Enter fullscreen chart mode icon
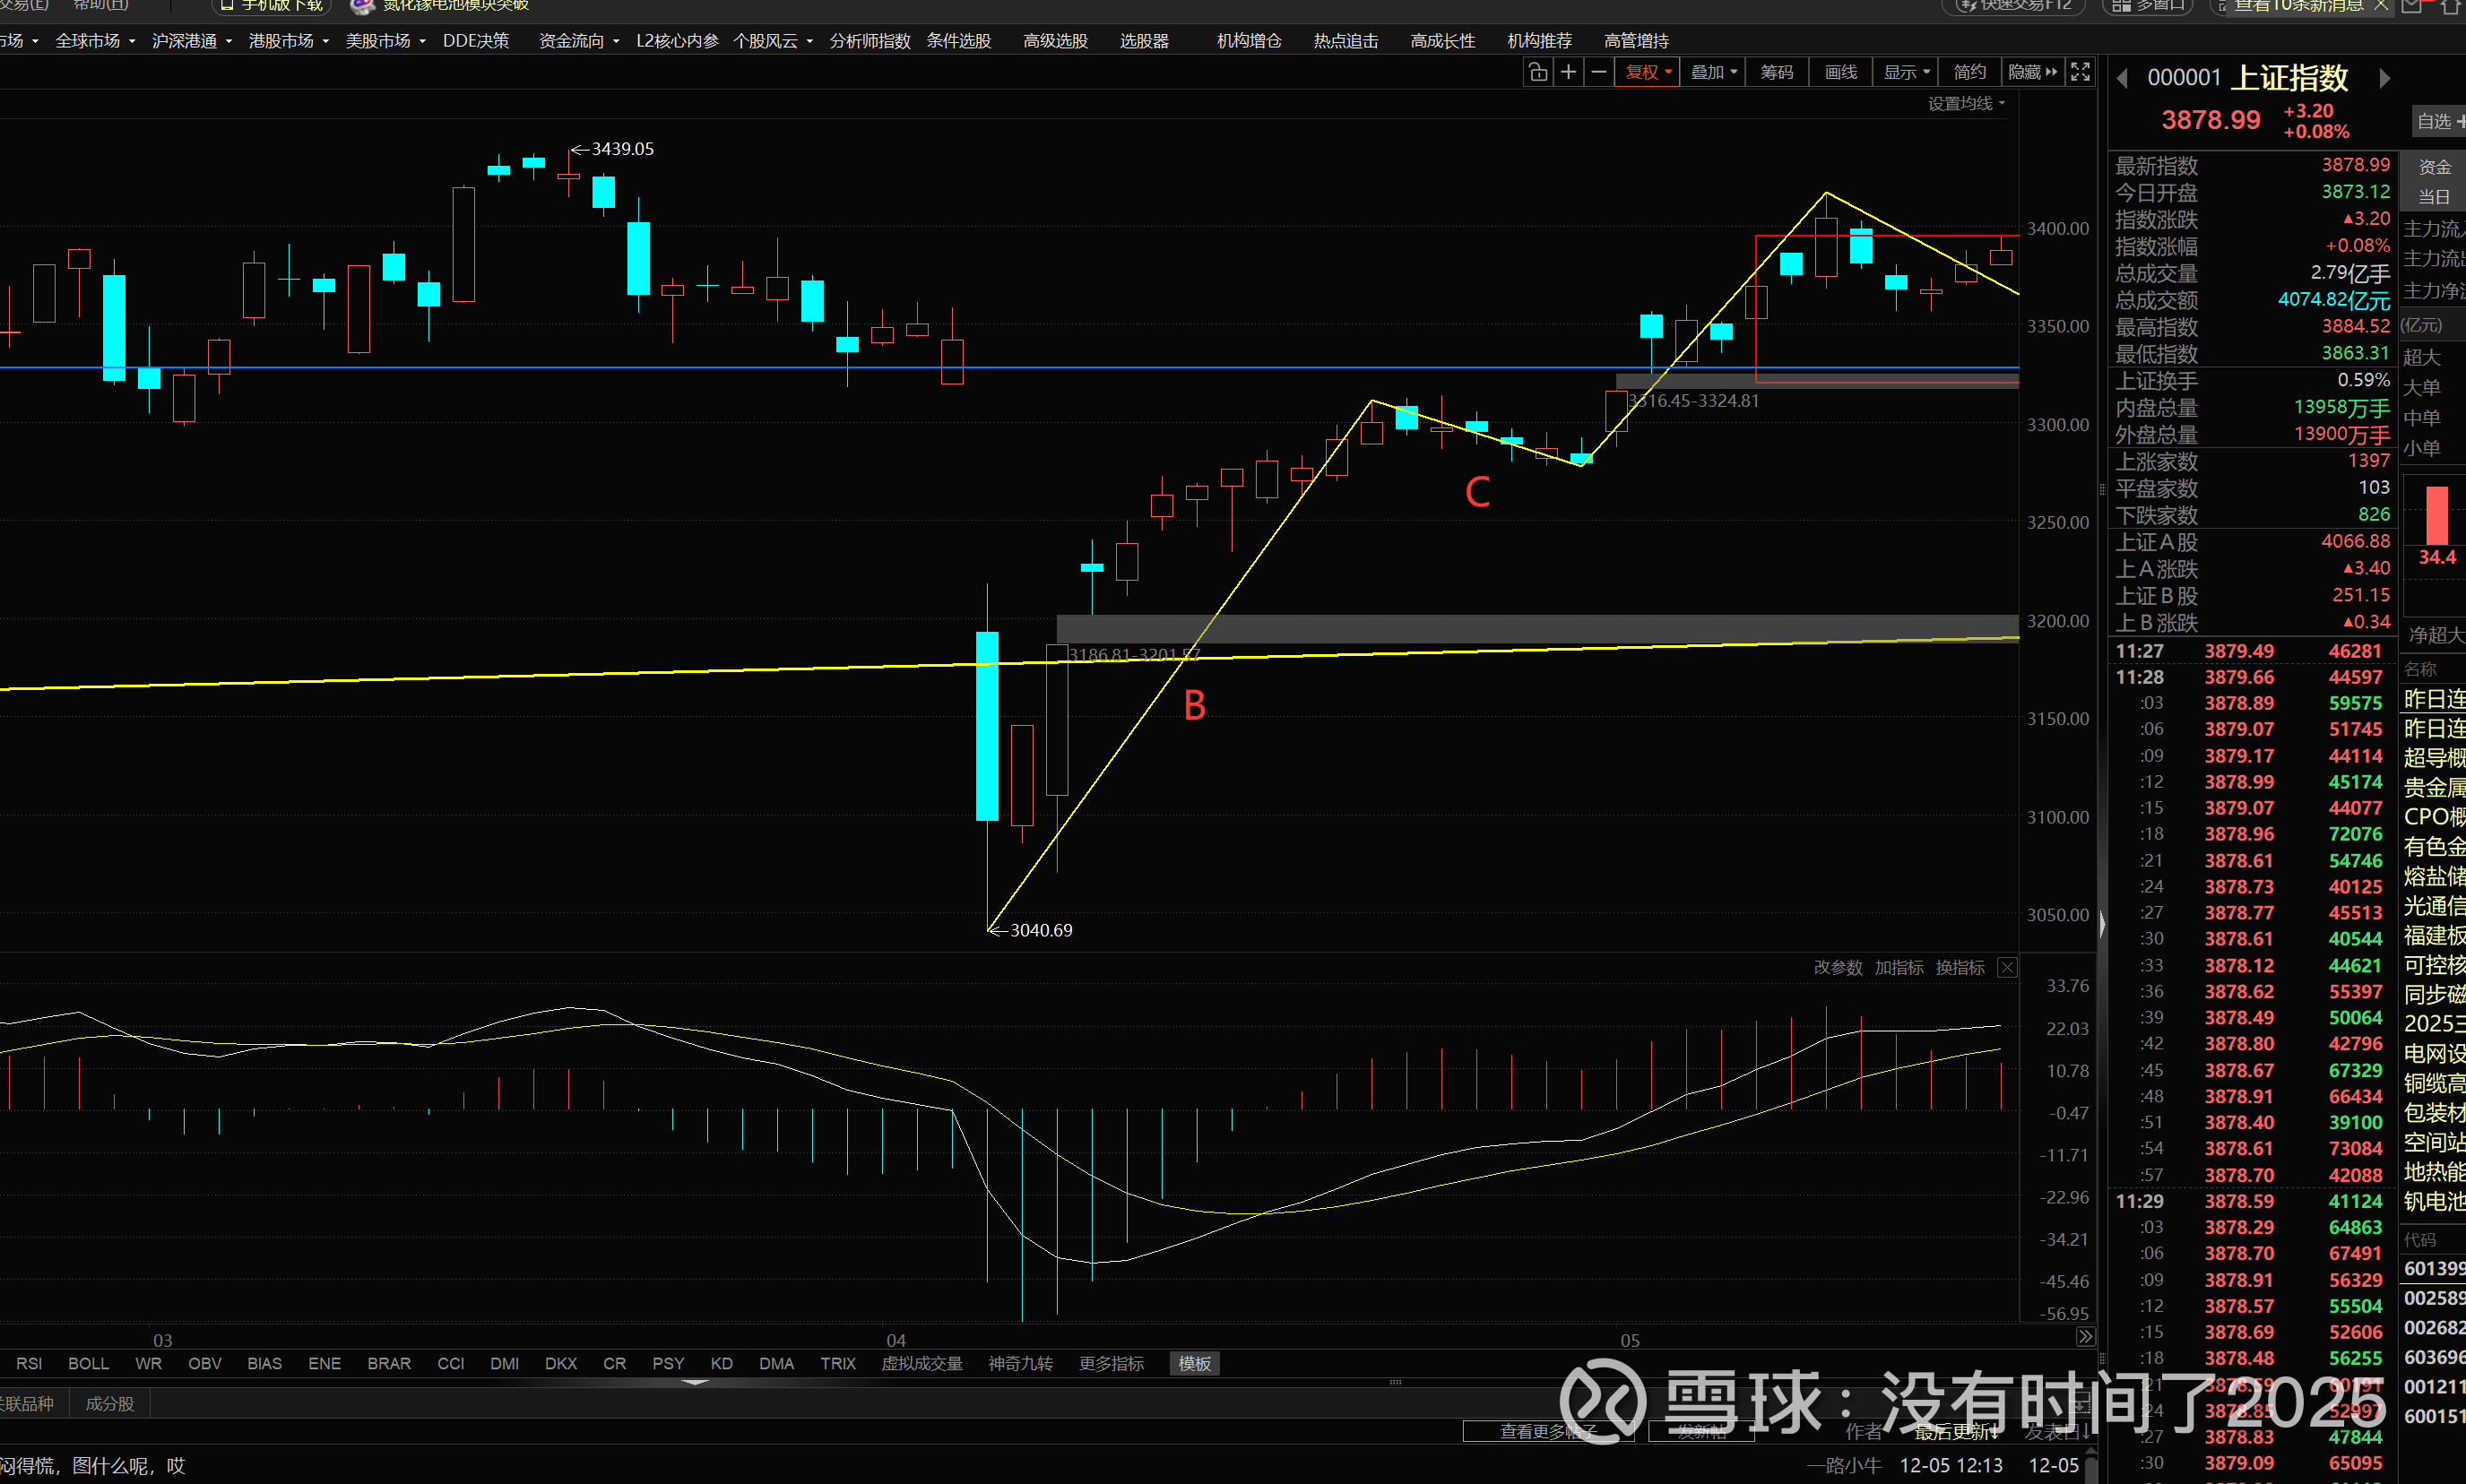The width and height of the screenshot is (2466, 1484). click(2081, 72)
